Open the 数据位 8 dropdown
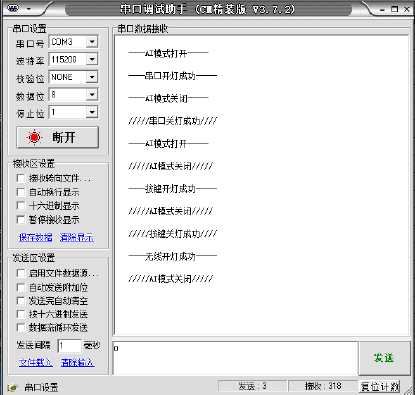The height and width of the screenshot is (395, 415). pyautogui.click(x=92, y=95)
